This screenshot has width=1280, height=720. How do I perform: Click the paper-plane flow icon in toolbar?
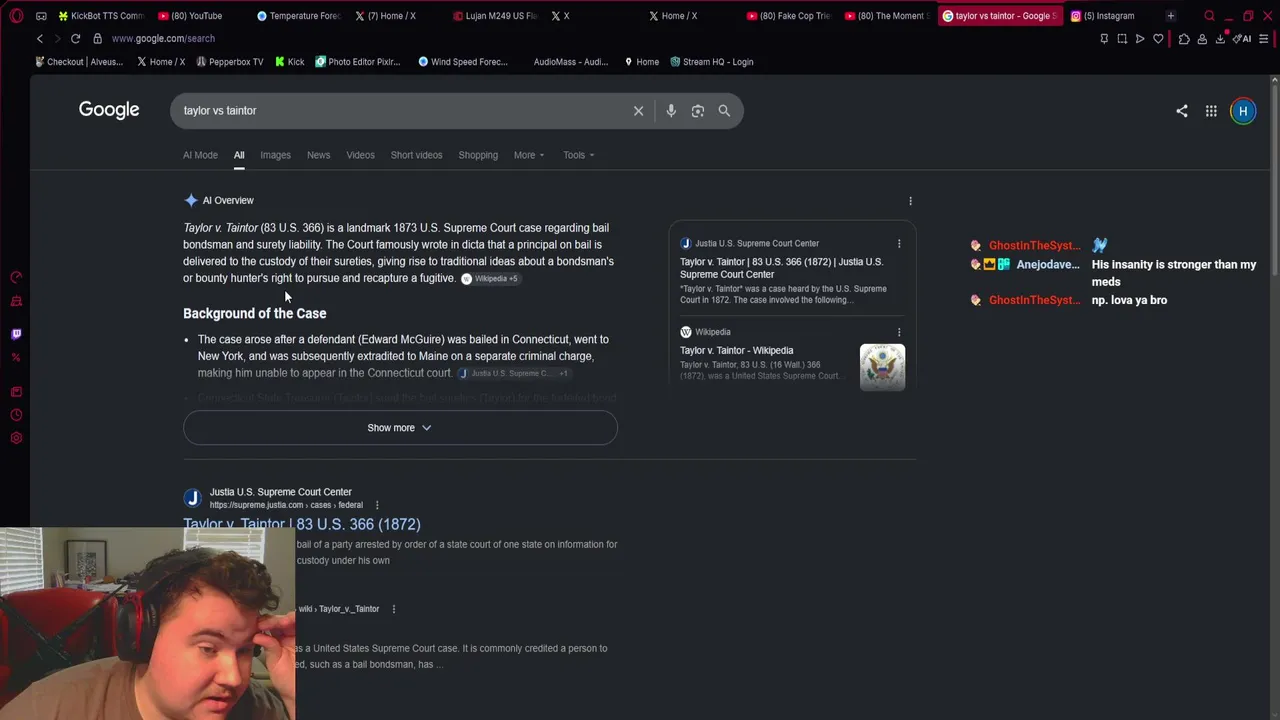click(x=1140, y=38)
